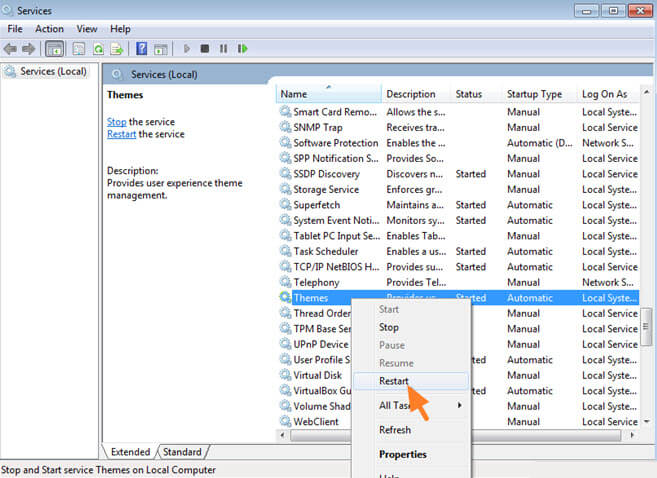
Task: Click the Start Service play icon
Action: click(x=187, y=49)
